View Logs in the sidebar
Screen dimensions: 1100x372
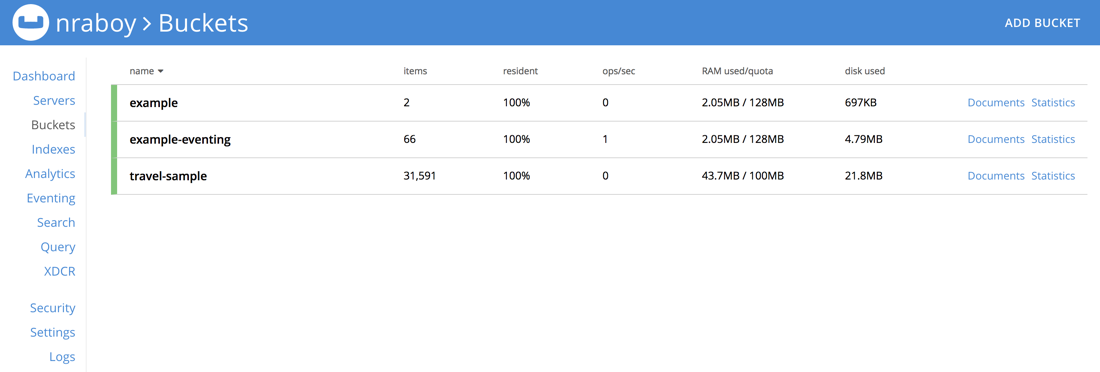click(x=62, y=357)
